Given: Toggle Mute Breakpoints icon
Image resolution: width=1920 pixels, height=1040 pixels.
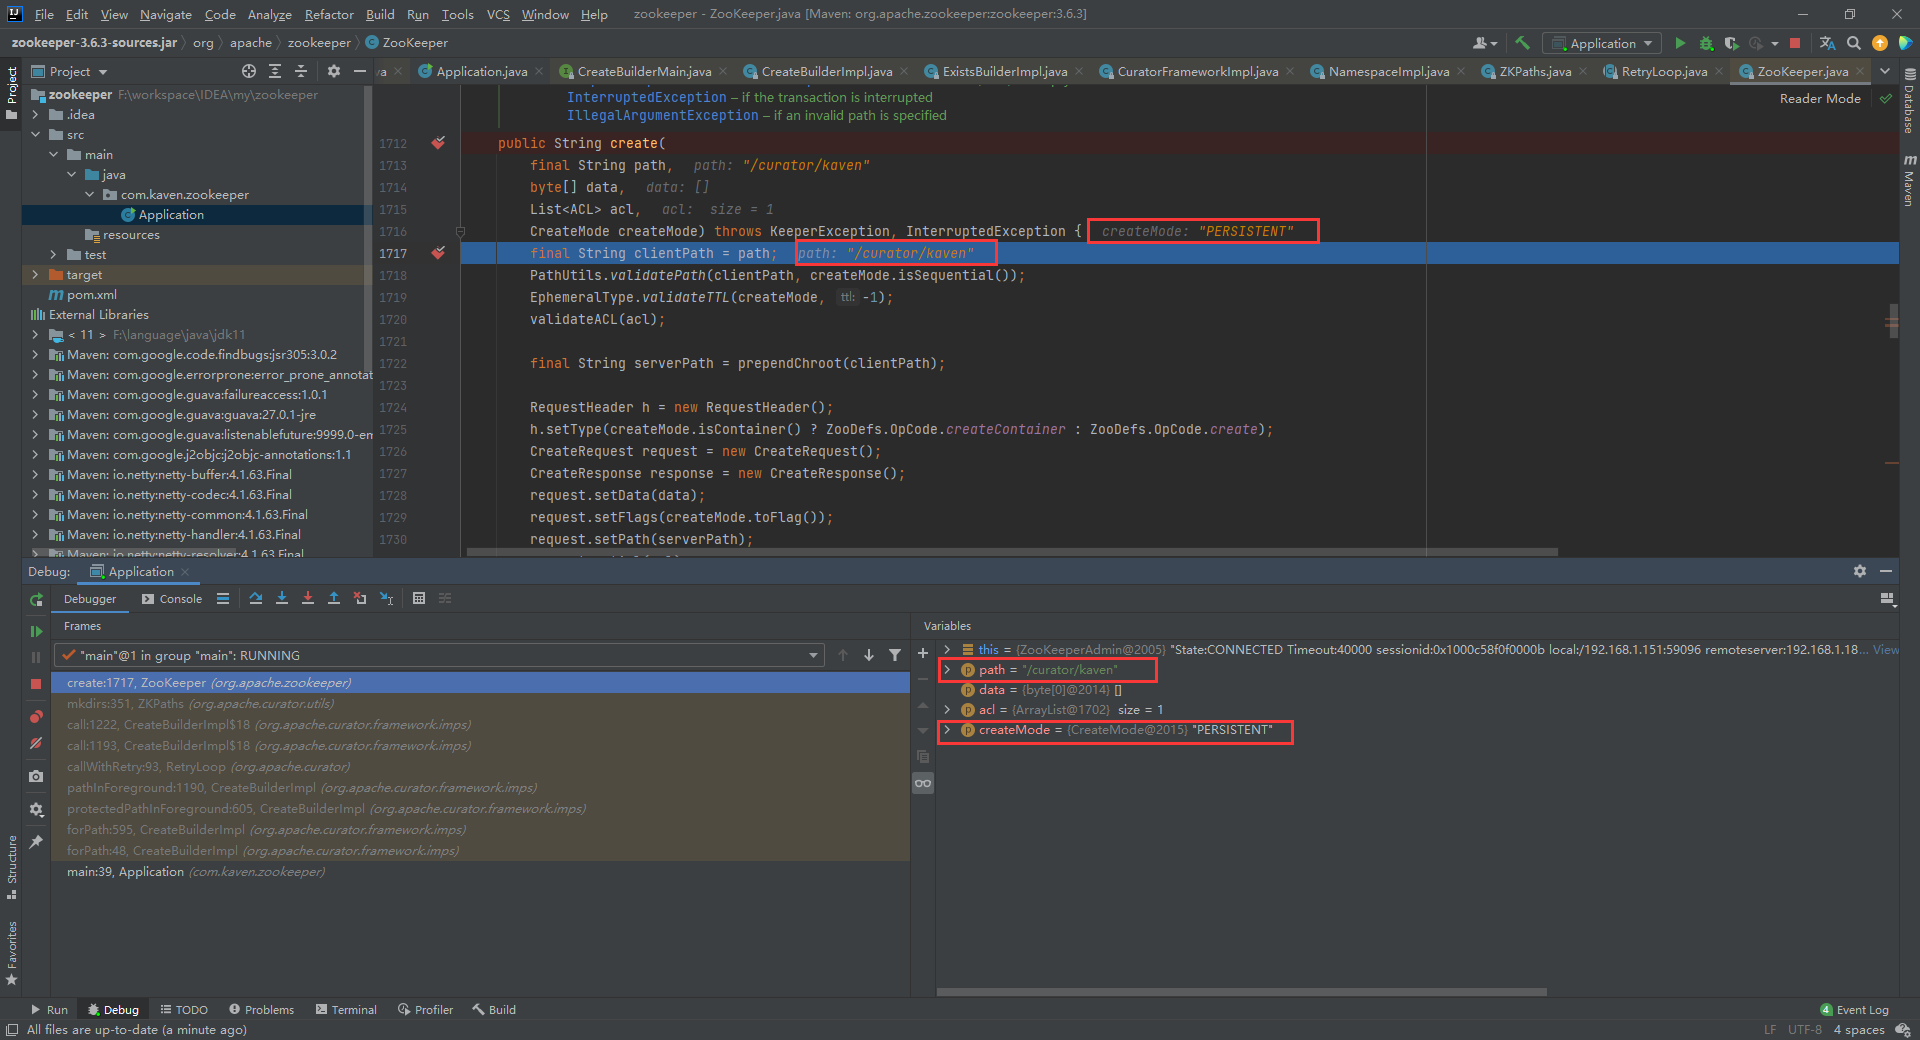Looking at the screenshot, I should 36,743.
